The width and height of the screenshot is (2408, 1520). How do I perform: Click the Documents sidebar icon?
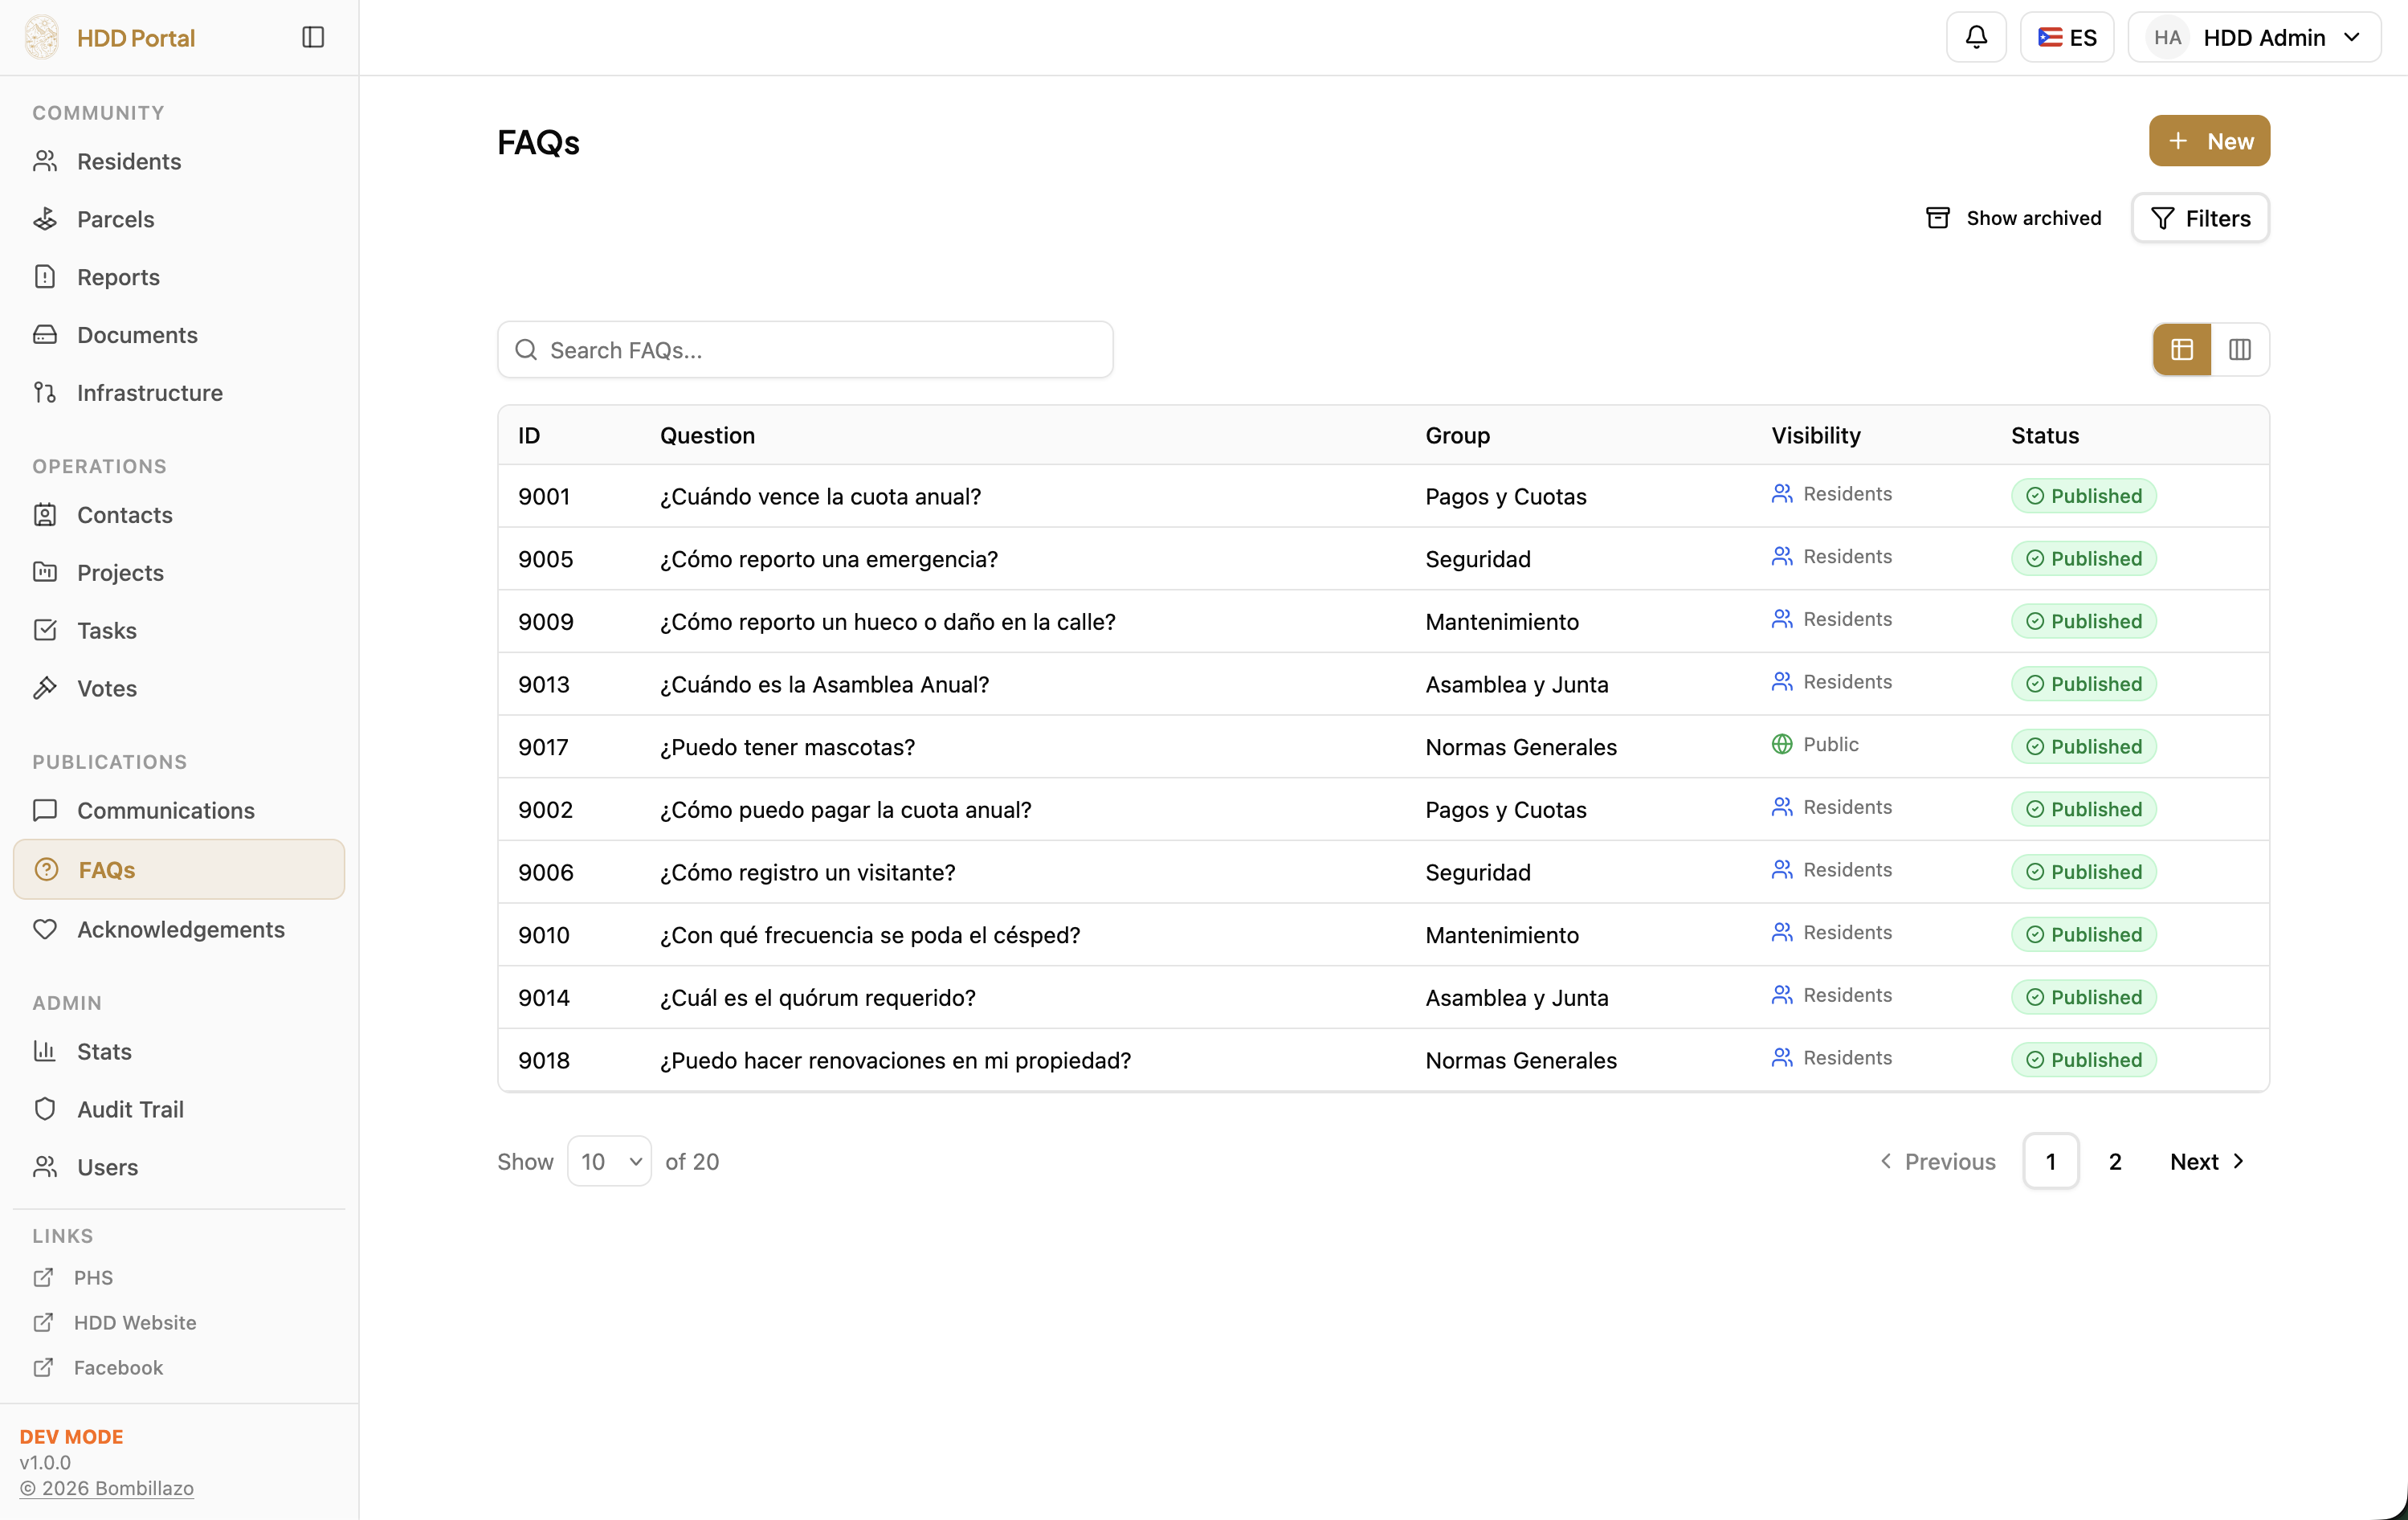point(45,335)
